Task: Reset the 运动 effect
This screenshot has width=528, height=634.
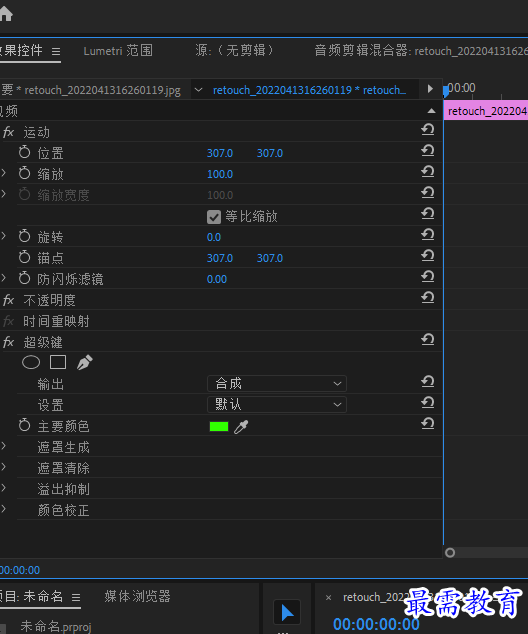Action: tap(428, 130)
